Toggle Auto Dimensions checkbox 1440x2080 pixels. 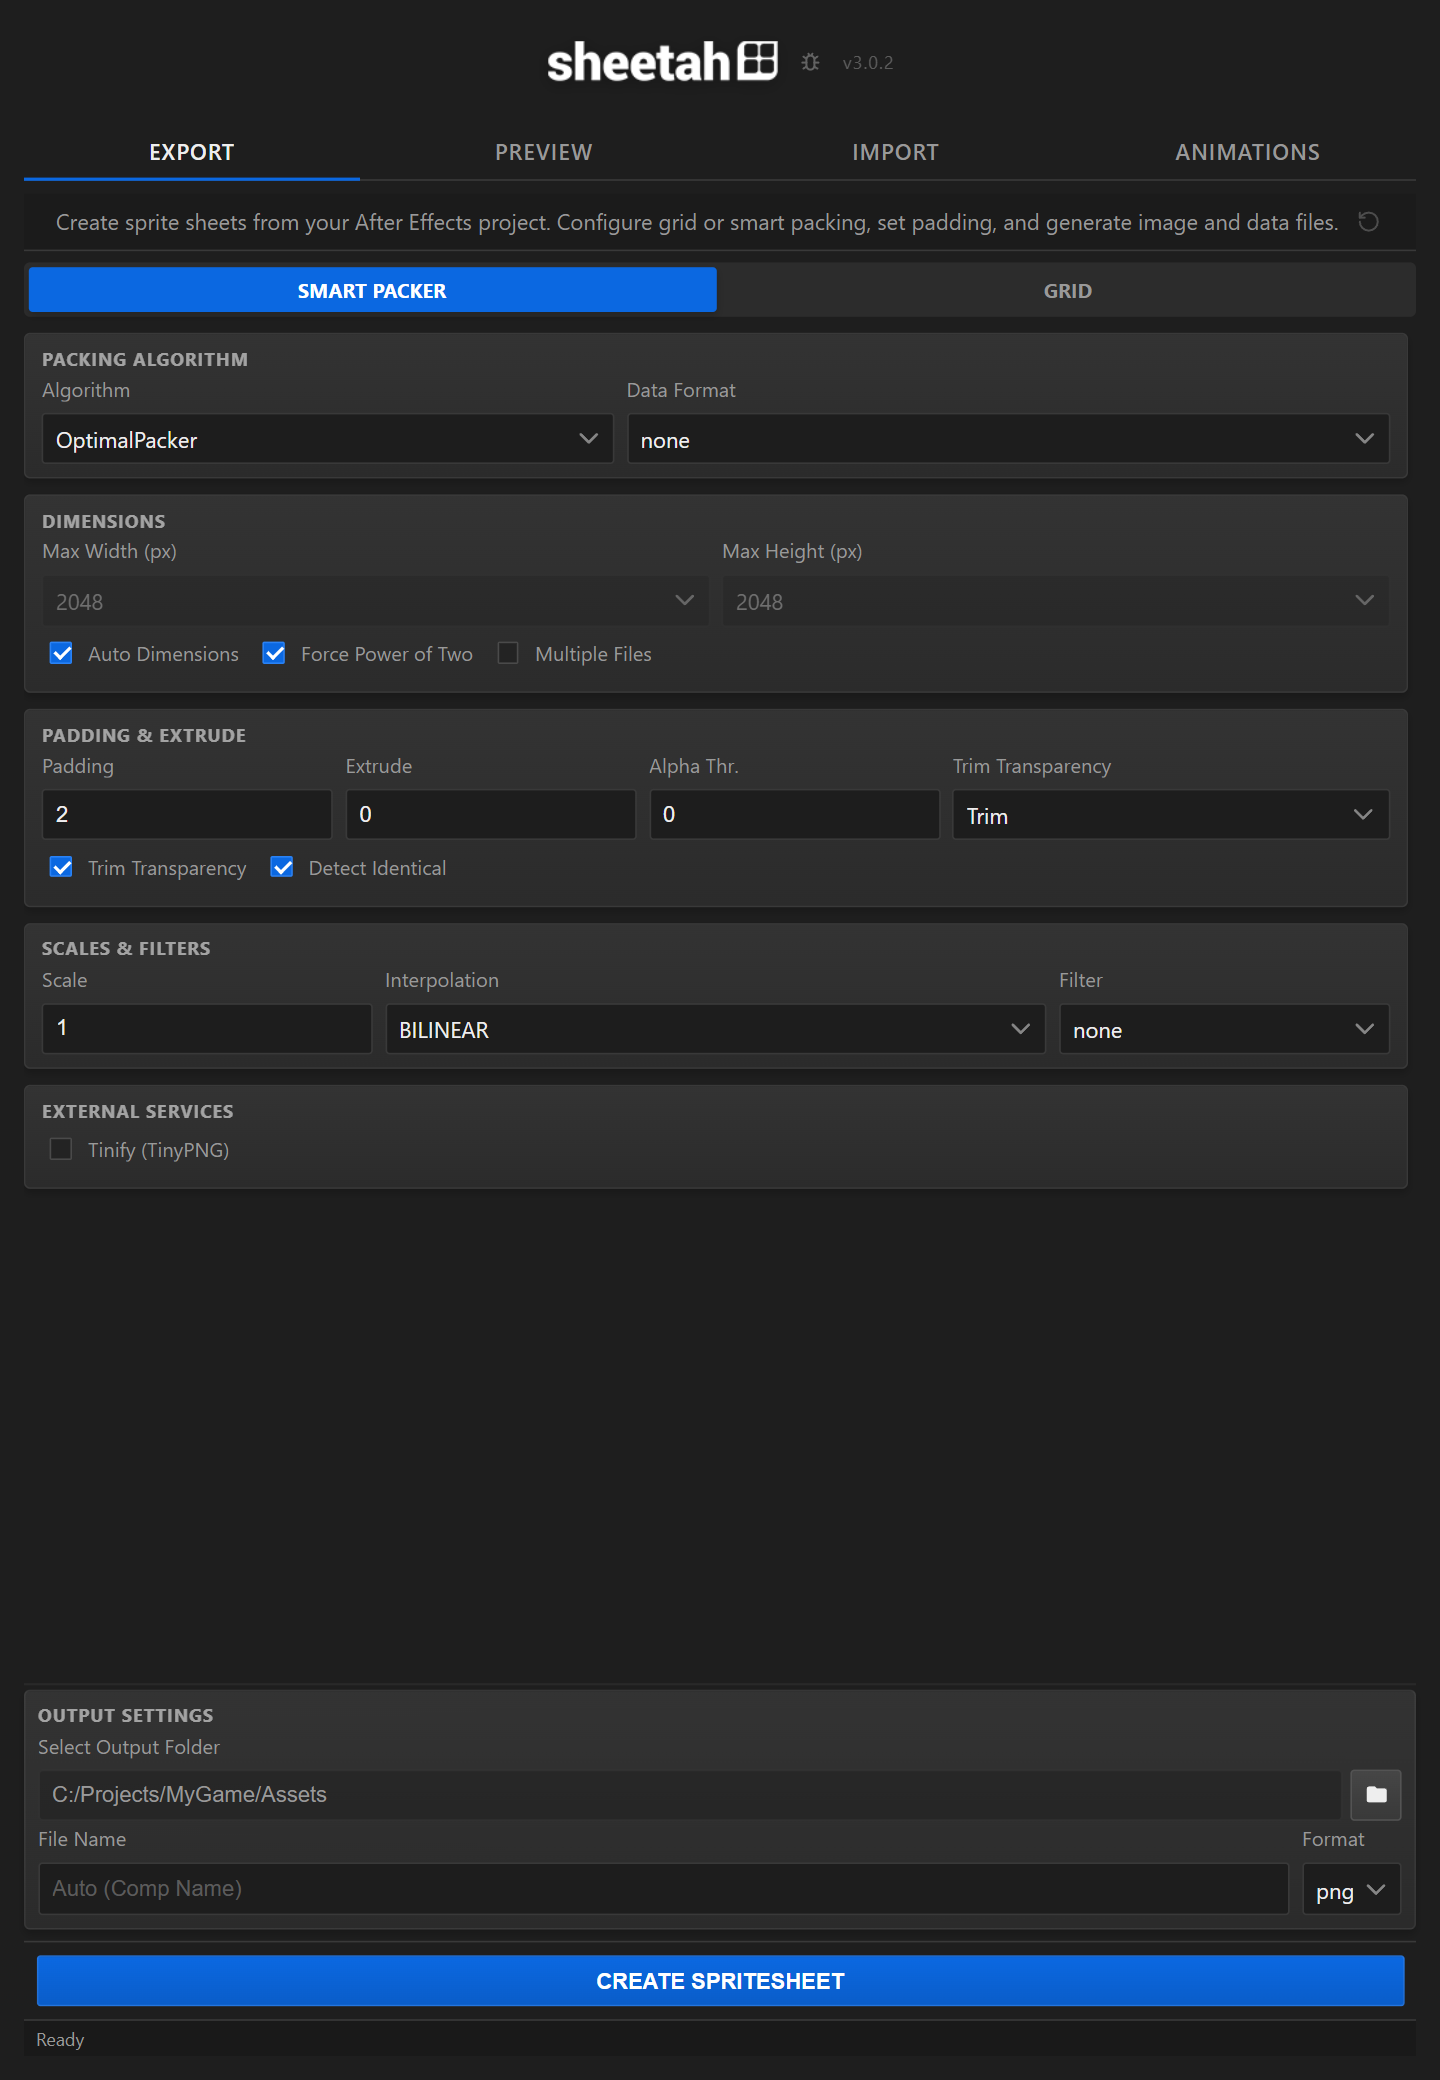tap(61, 653)
